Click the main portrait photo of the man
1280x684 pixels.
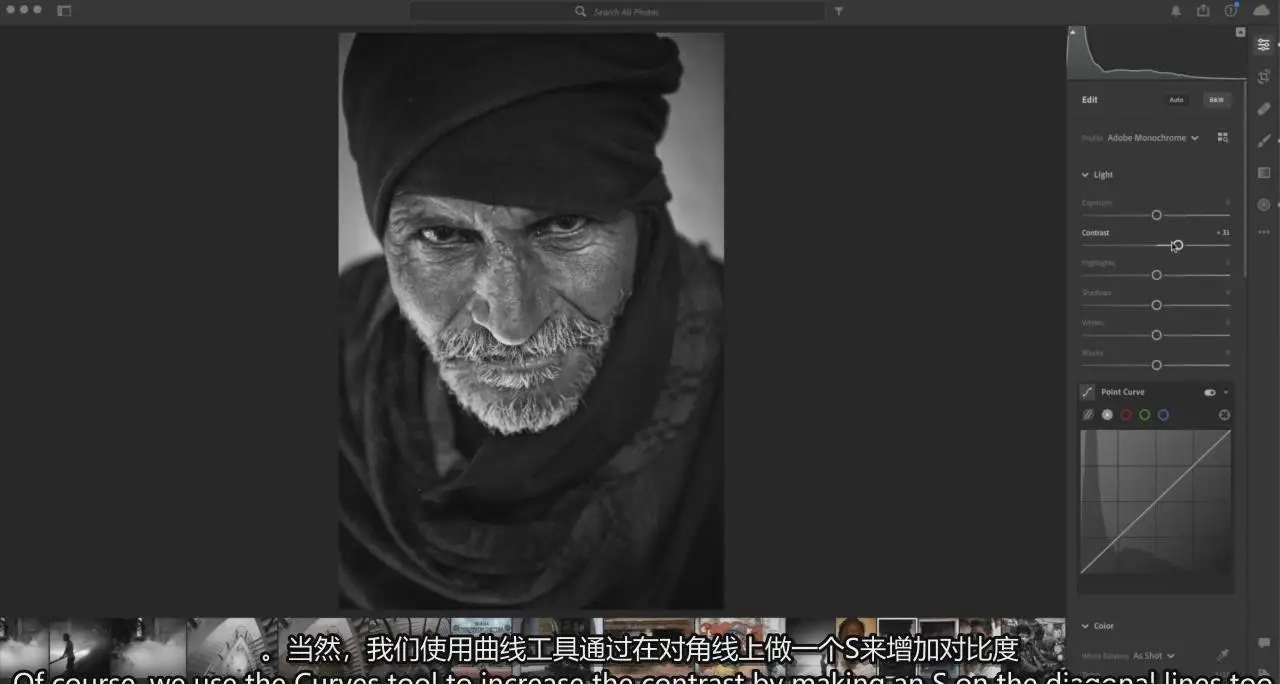point(531,321)
